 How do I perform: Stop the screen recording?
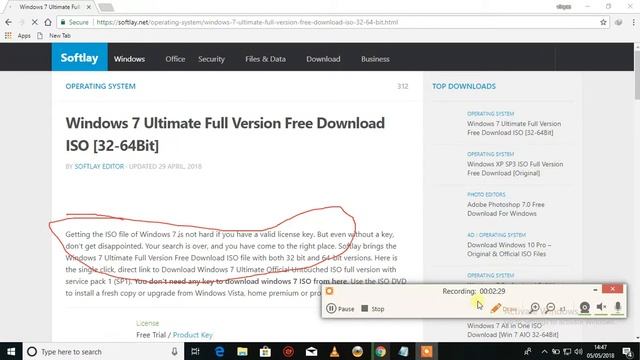click(x=373, y=309)
